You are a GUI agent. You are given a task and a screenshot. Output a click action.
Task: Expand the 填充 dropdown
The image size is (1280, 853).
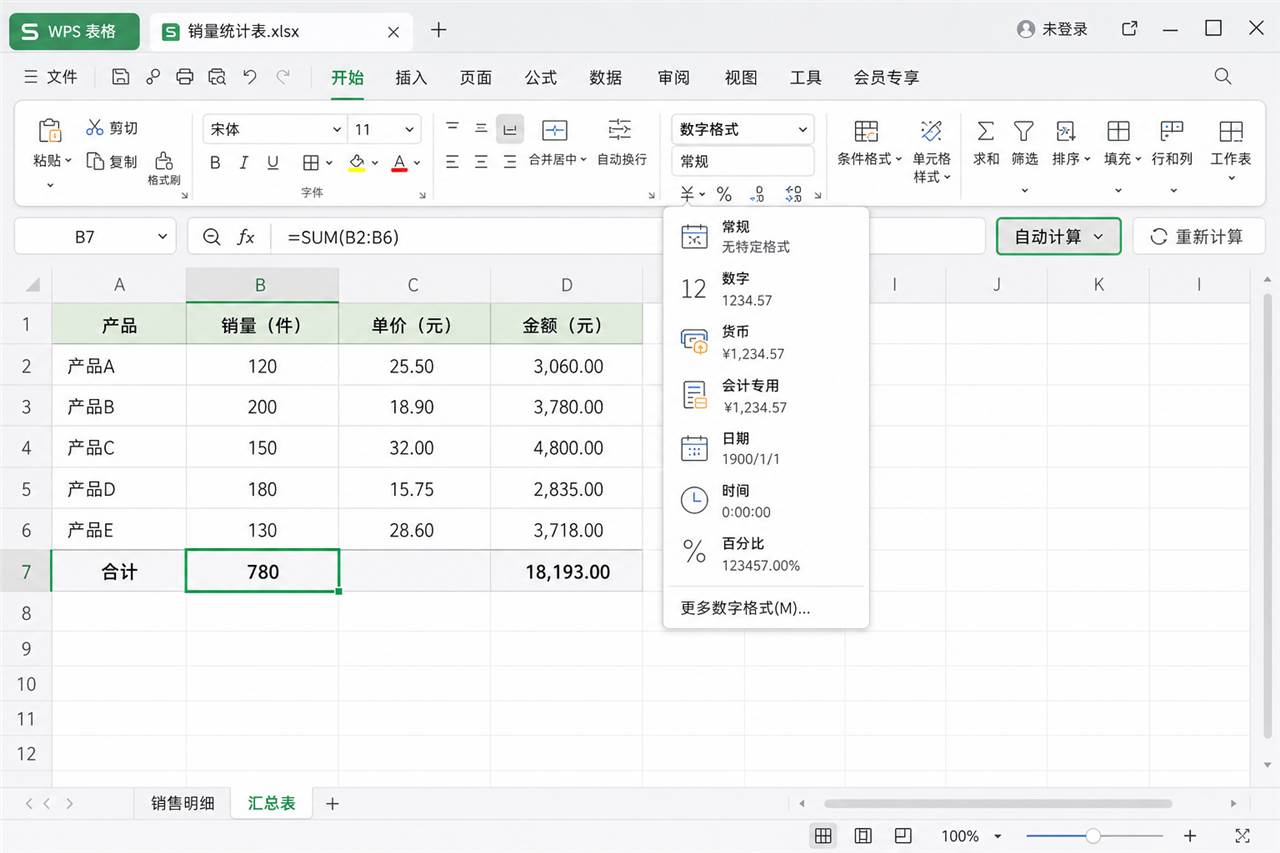[x=1139, y=159]
